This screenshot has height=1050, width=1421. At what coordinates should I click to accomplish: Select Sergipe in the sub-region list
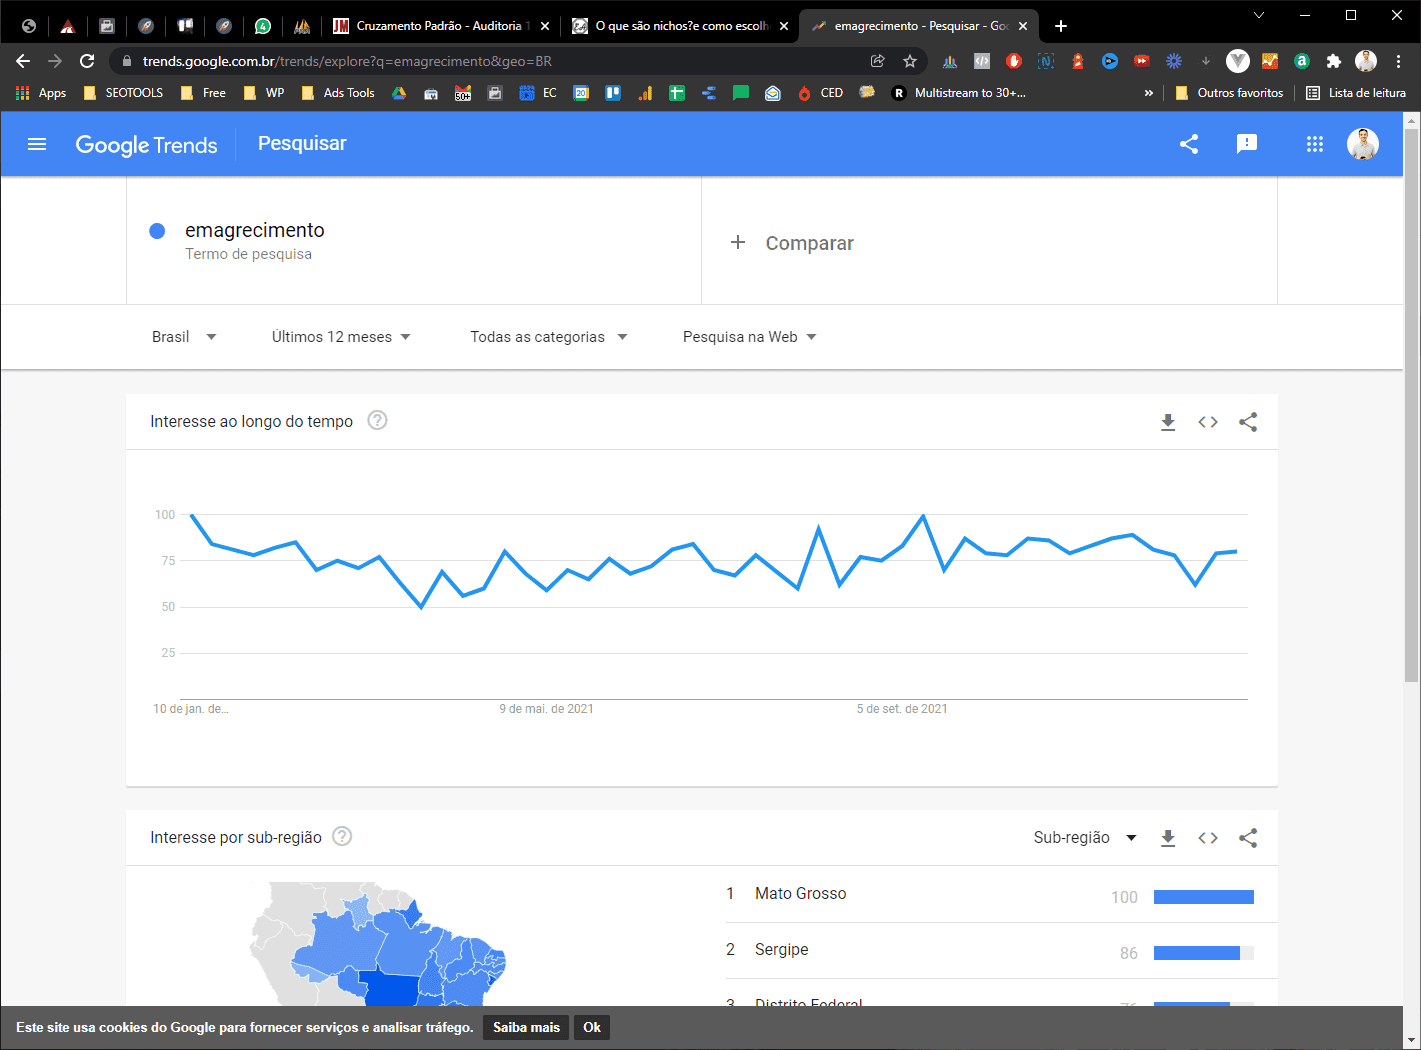pyautogui.click(x=781, y=950)
